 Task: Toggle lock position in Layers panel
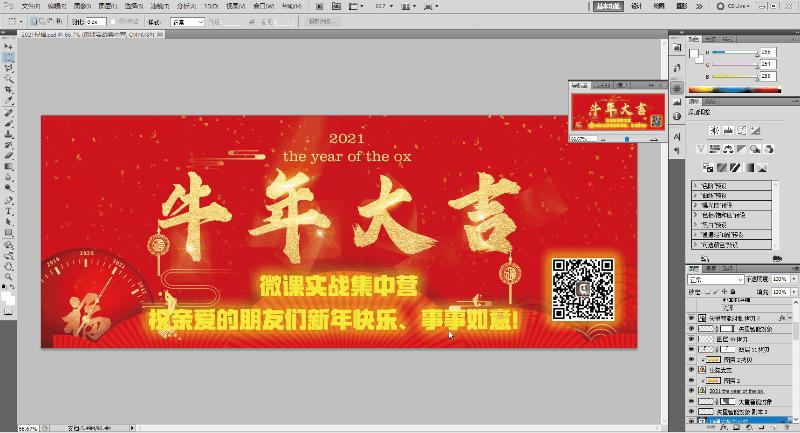(x=724, y=292)
